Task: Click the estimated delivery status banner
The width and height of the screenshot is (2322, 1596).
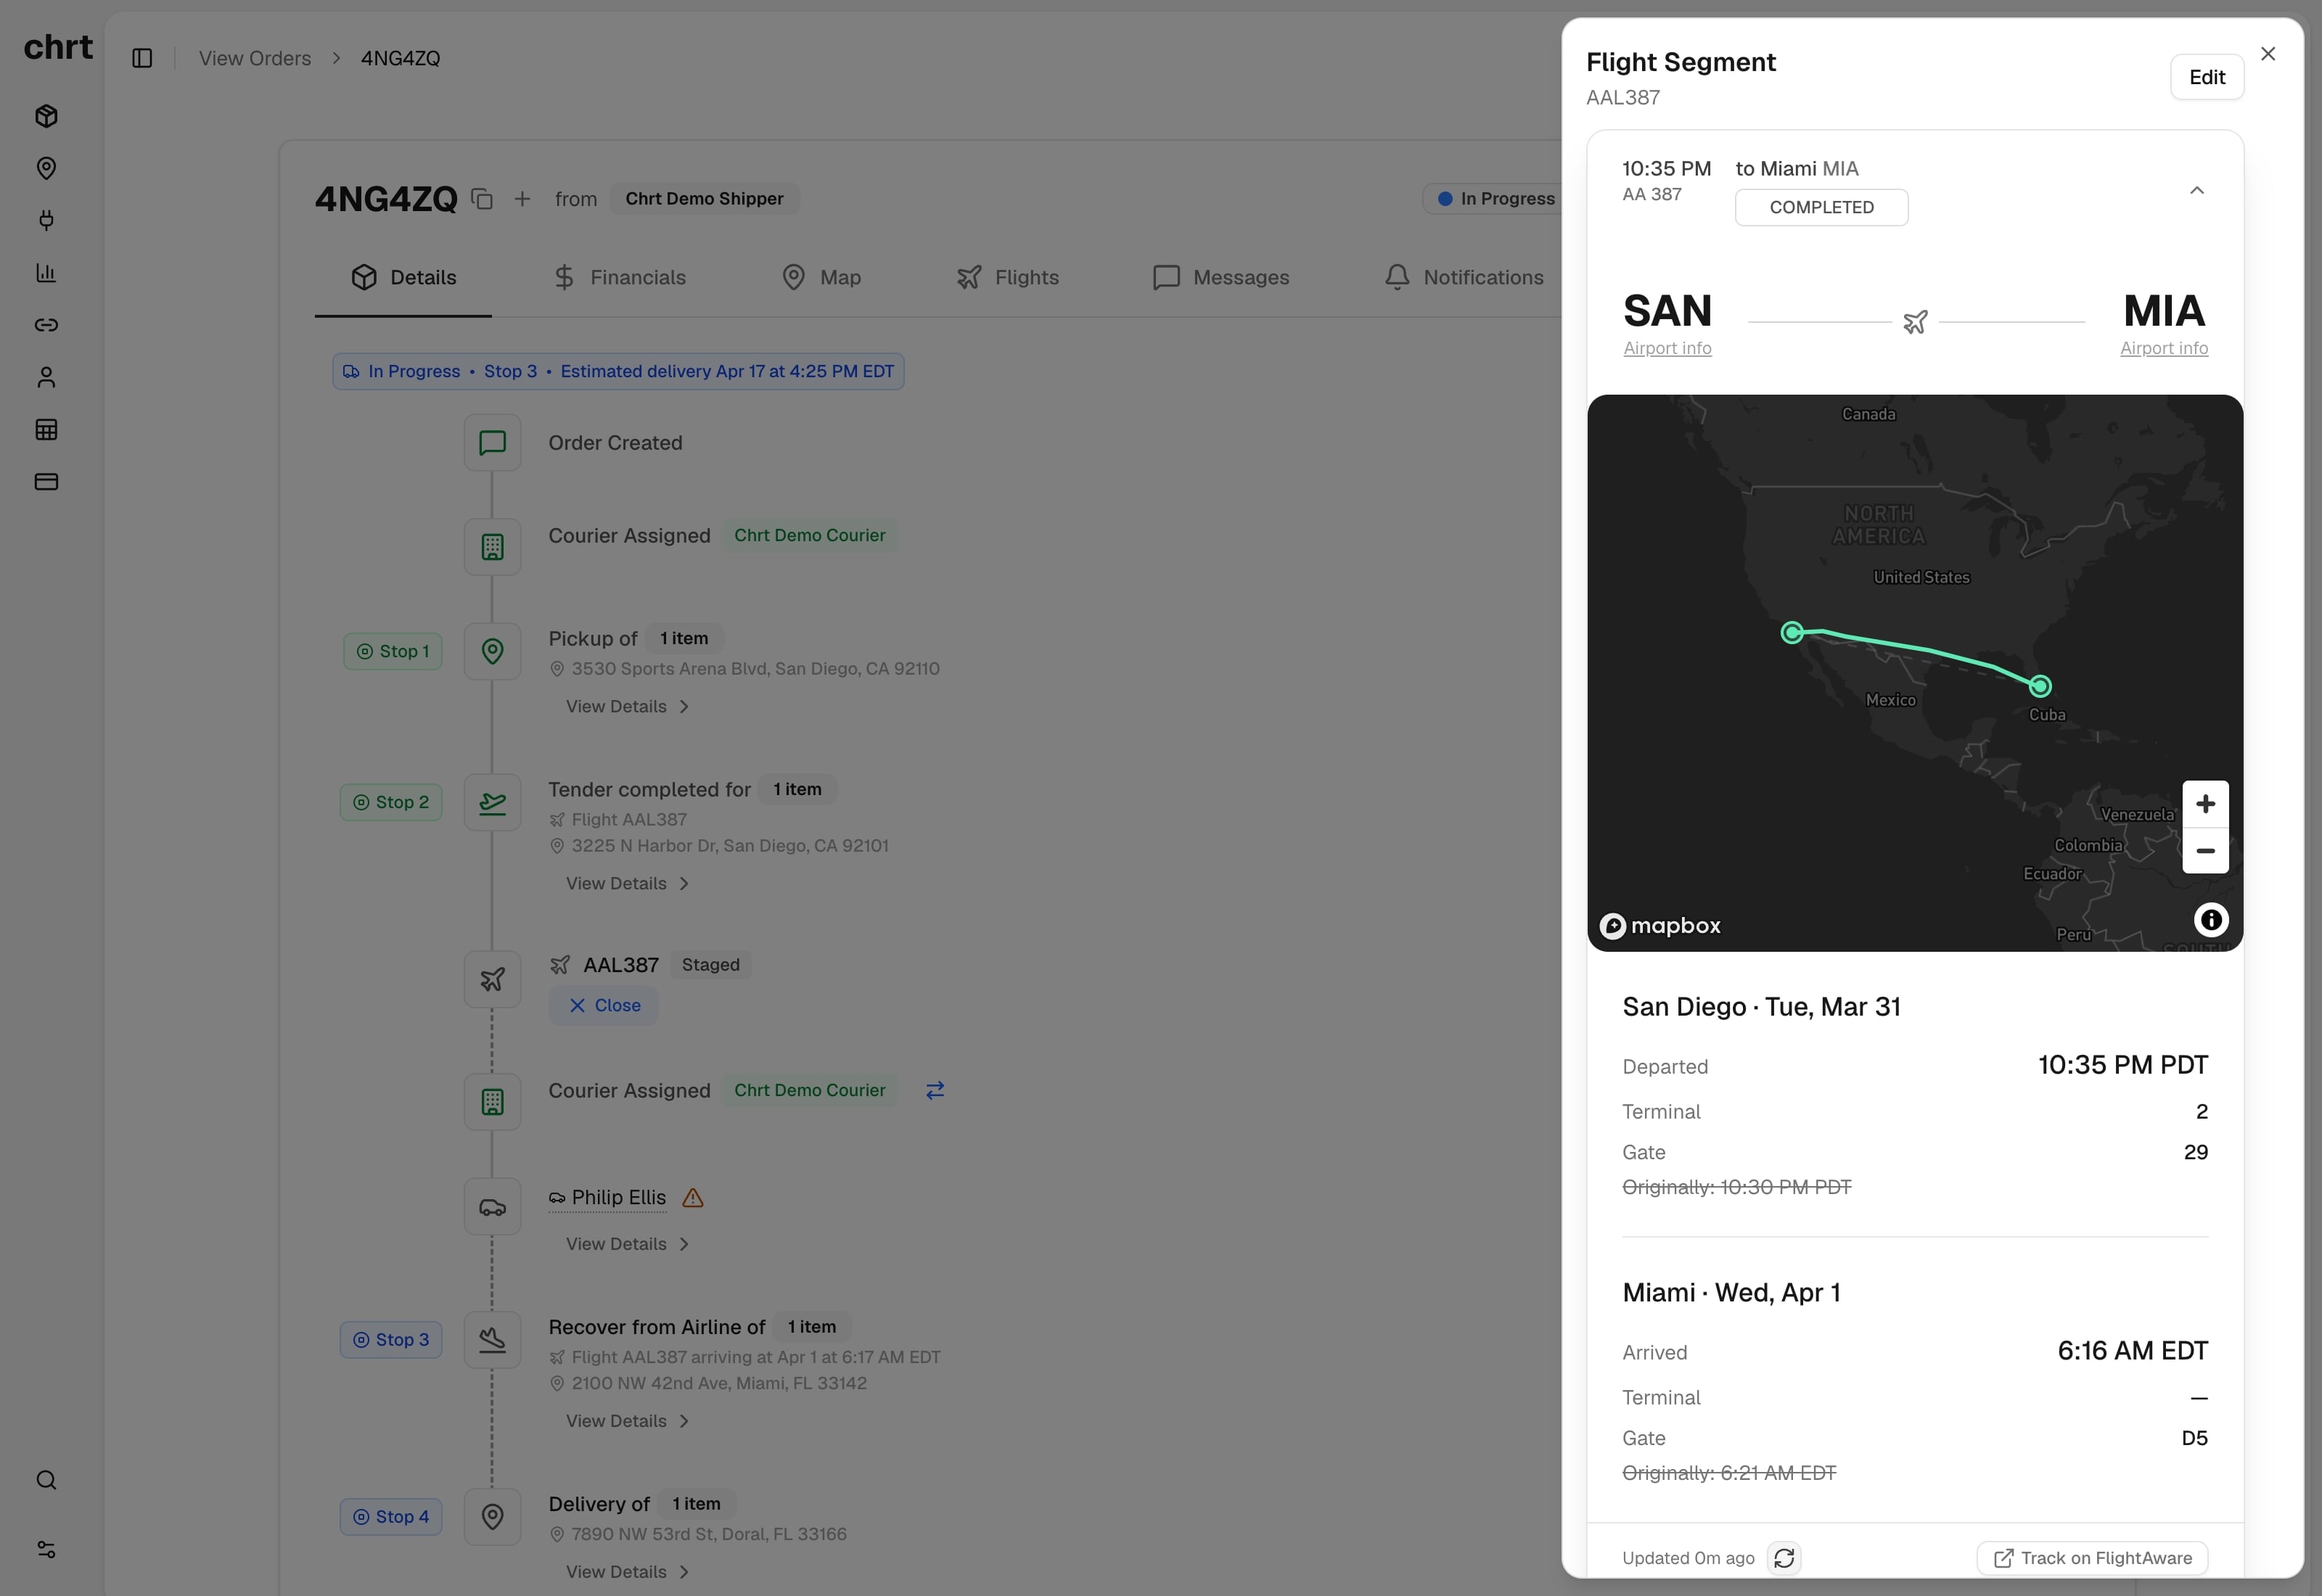Action: pyautogui.click(x=618, y=371)
